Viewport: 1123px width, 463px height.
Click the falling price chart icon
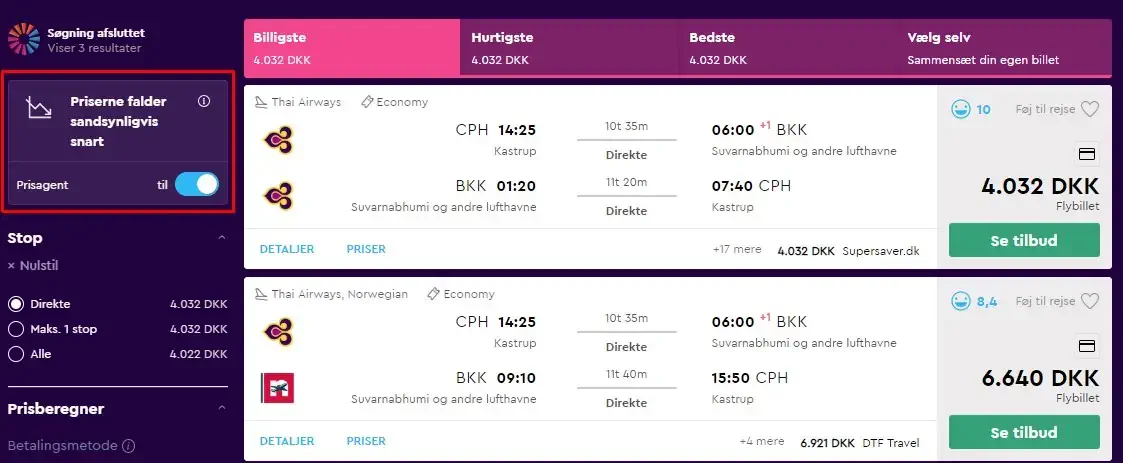[x=39, y=108]
